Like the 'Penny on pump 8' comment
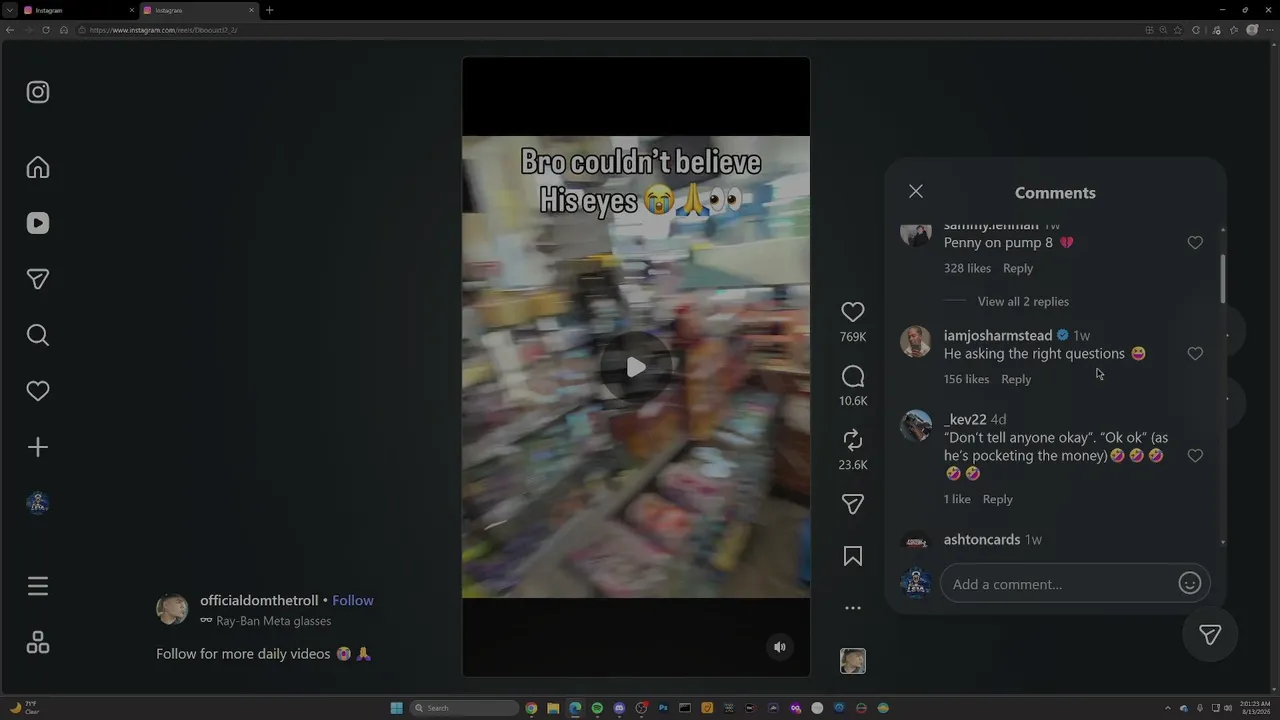The width and height of the screenshot is (1280, 720). coord(1195,243)
